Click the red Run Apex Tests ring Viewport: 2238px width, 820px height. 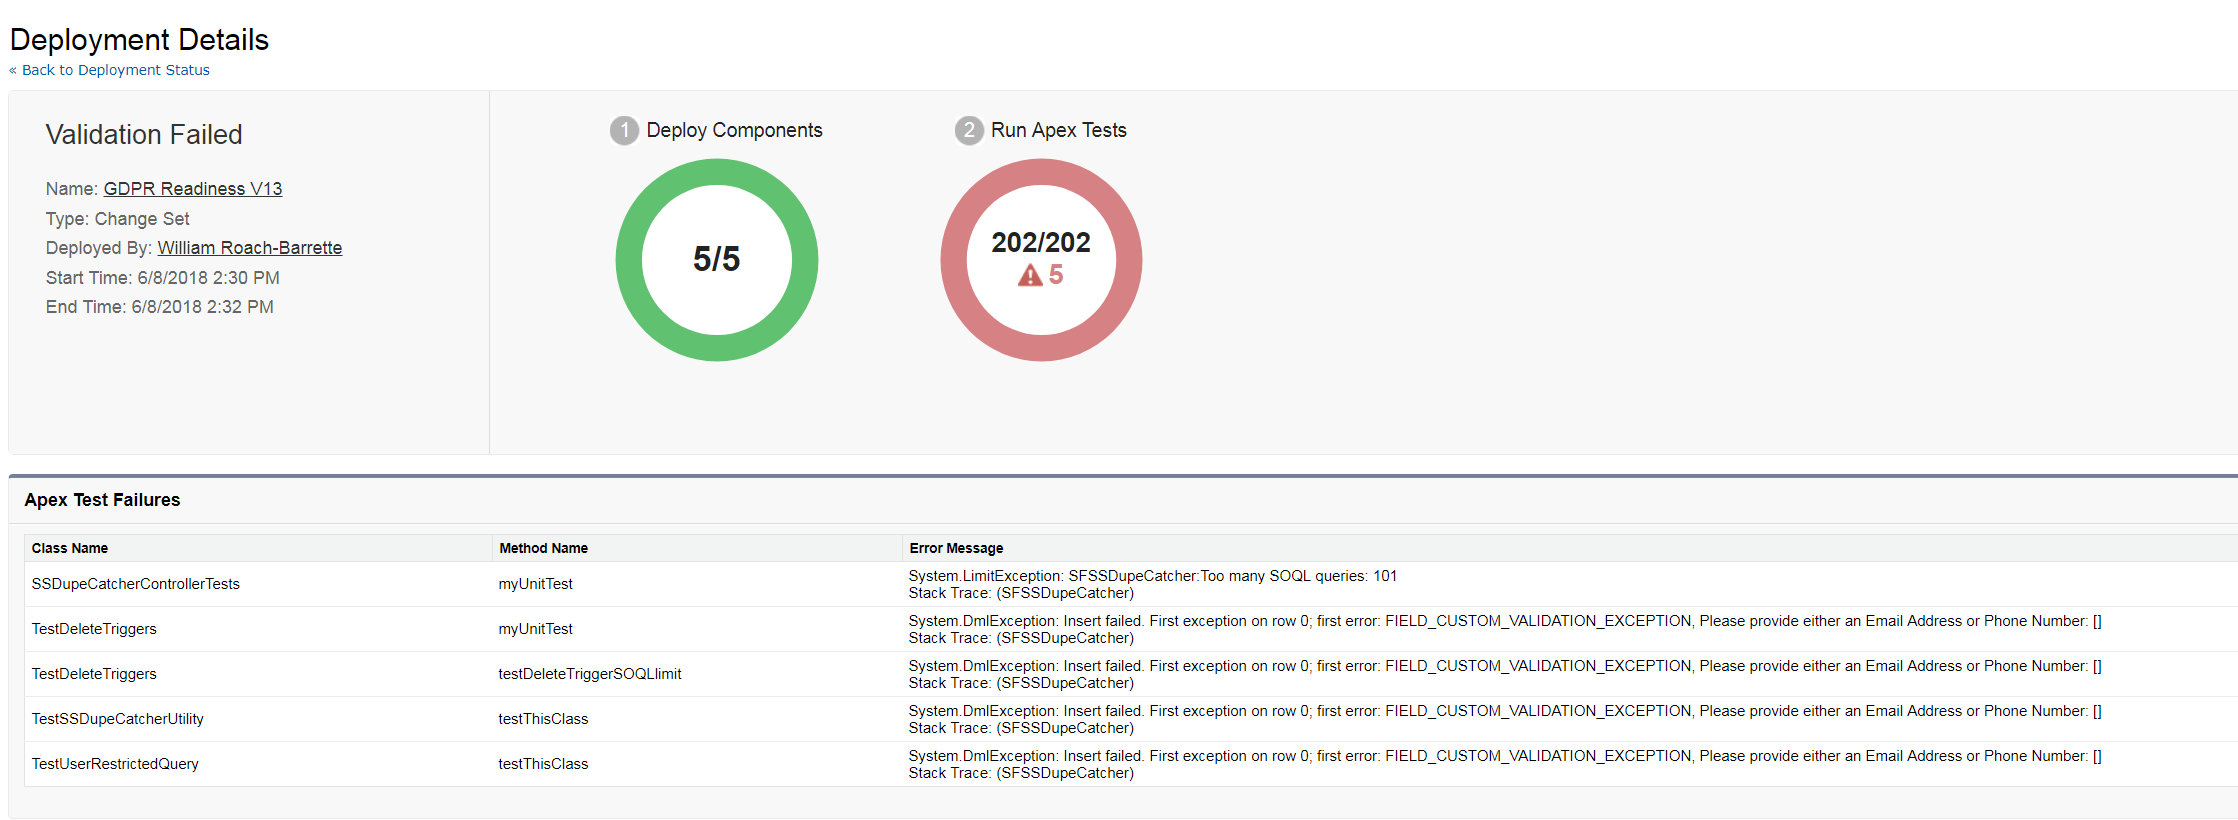[954, 260]
